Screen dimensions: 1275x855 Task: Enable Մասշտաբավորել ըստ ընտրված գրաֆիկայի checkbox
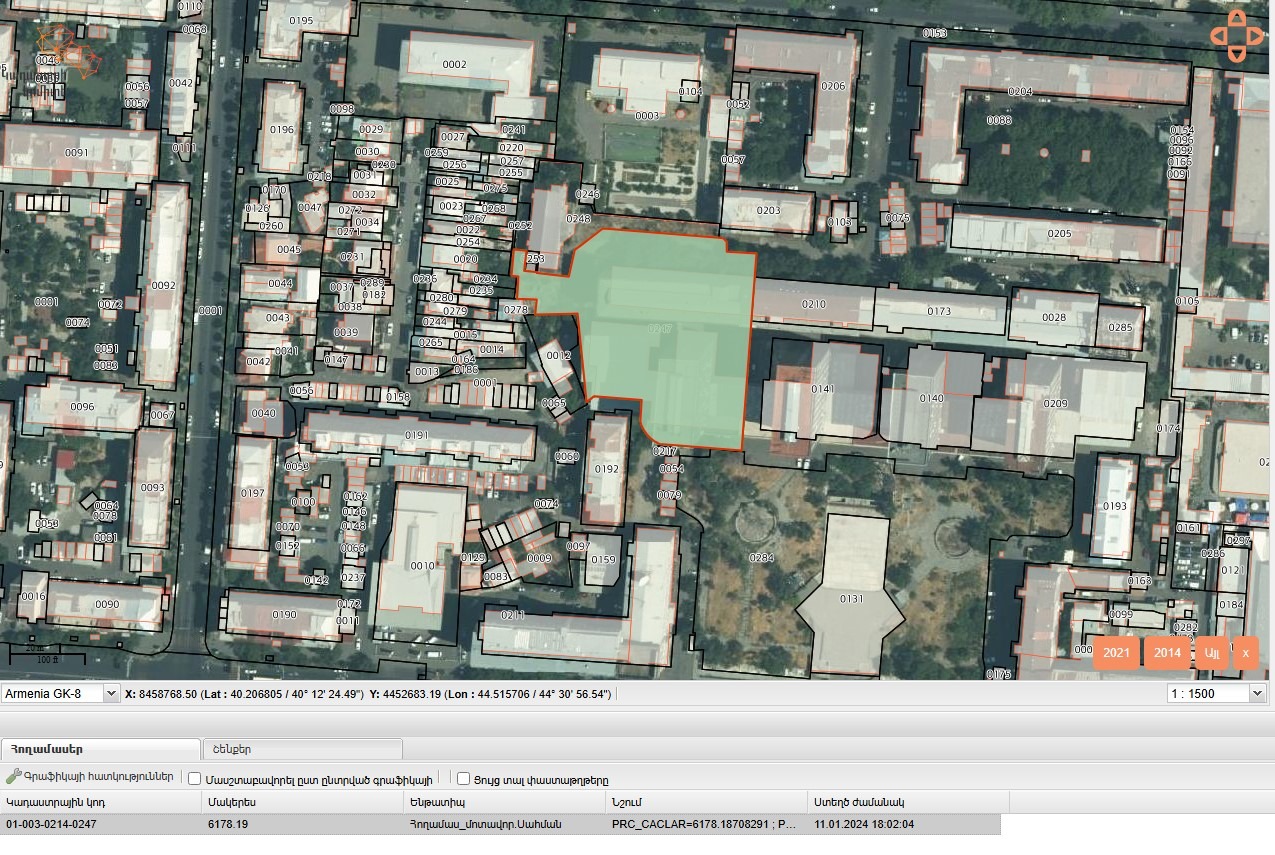[x=195, y=779]
